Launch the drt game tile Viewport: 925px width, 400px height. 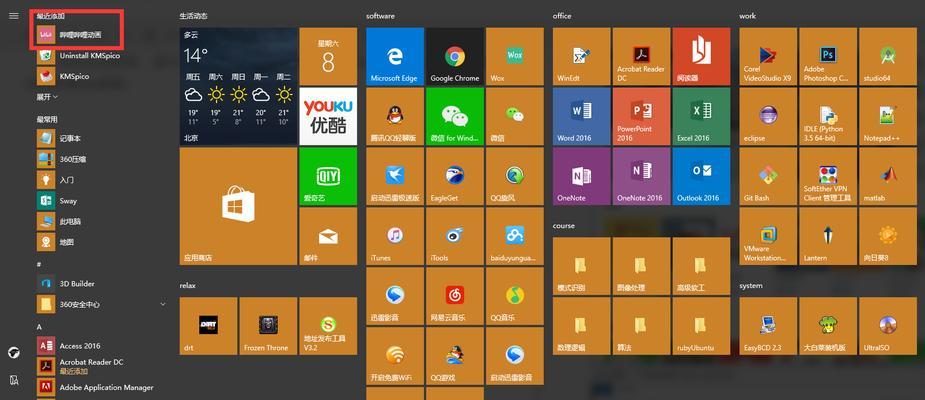tap(208, 326)
